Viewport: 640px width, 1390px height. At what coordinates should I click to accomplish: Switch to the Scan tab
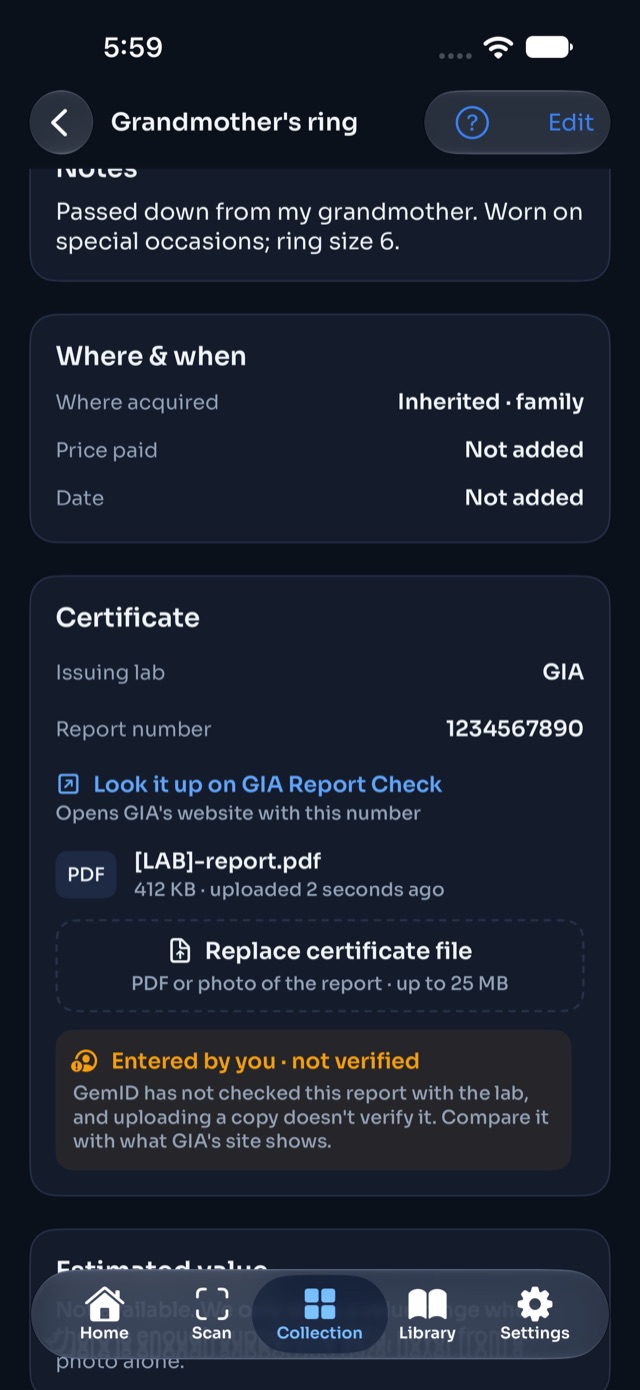[212, 1313]
